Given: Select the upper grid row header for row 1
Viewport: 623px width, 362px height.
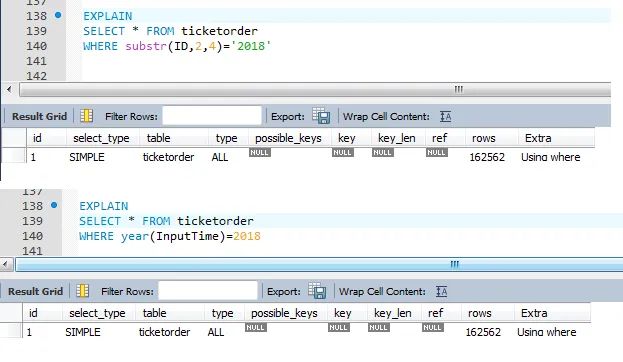Looking at the screenshot, I should pyautogui.click(x=14, y=157).
